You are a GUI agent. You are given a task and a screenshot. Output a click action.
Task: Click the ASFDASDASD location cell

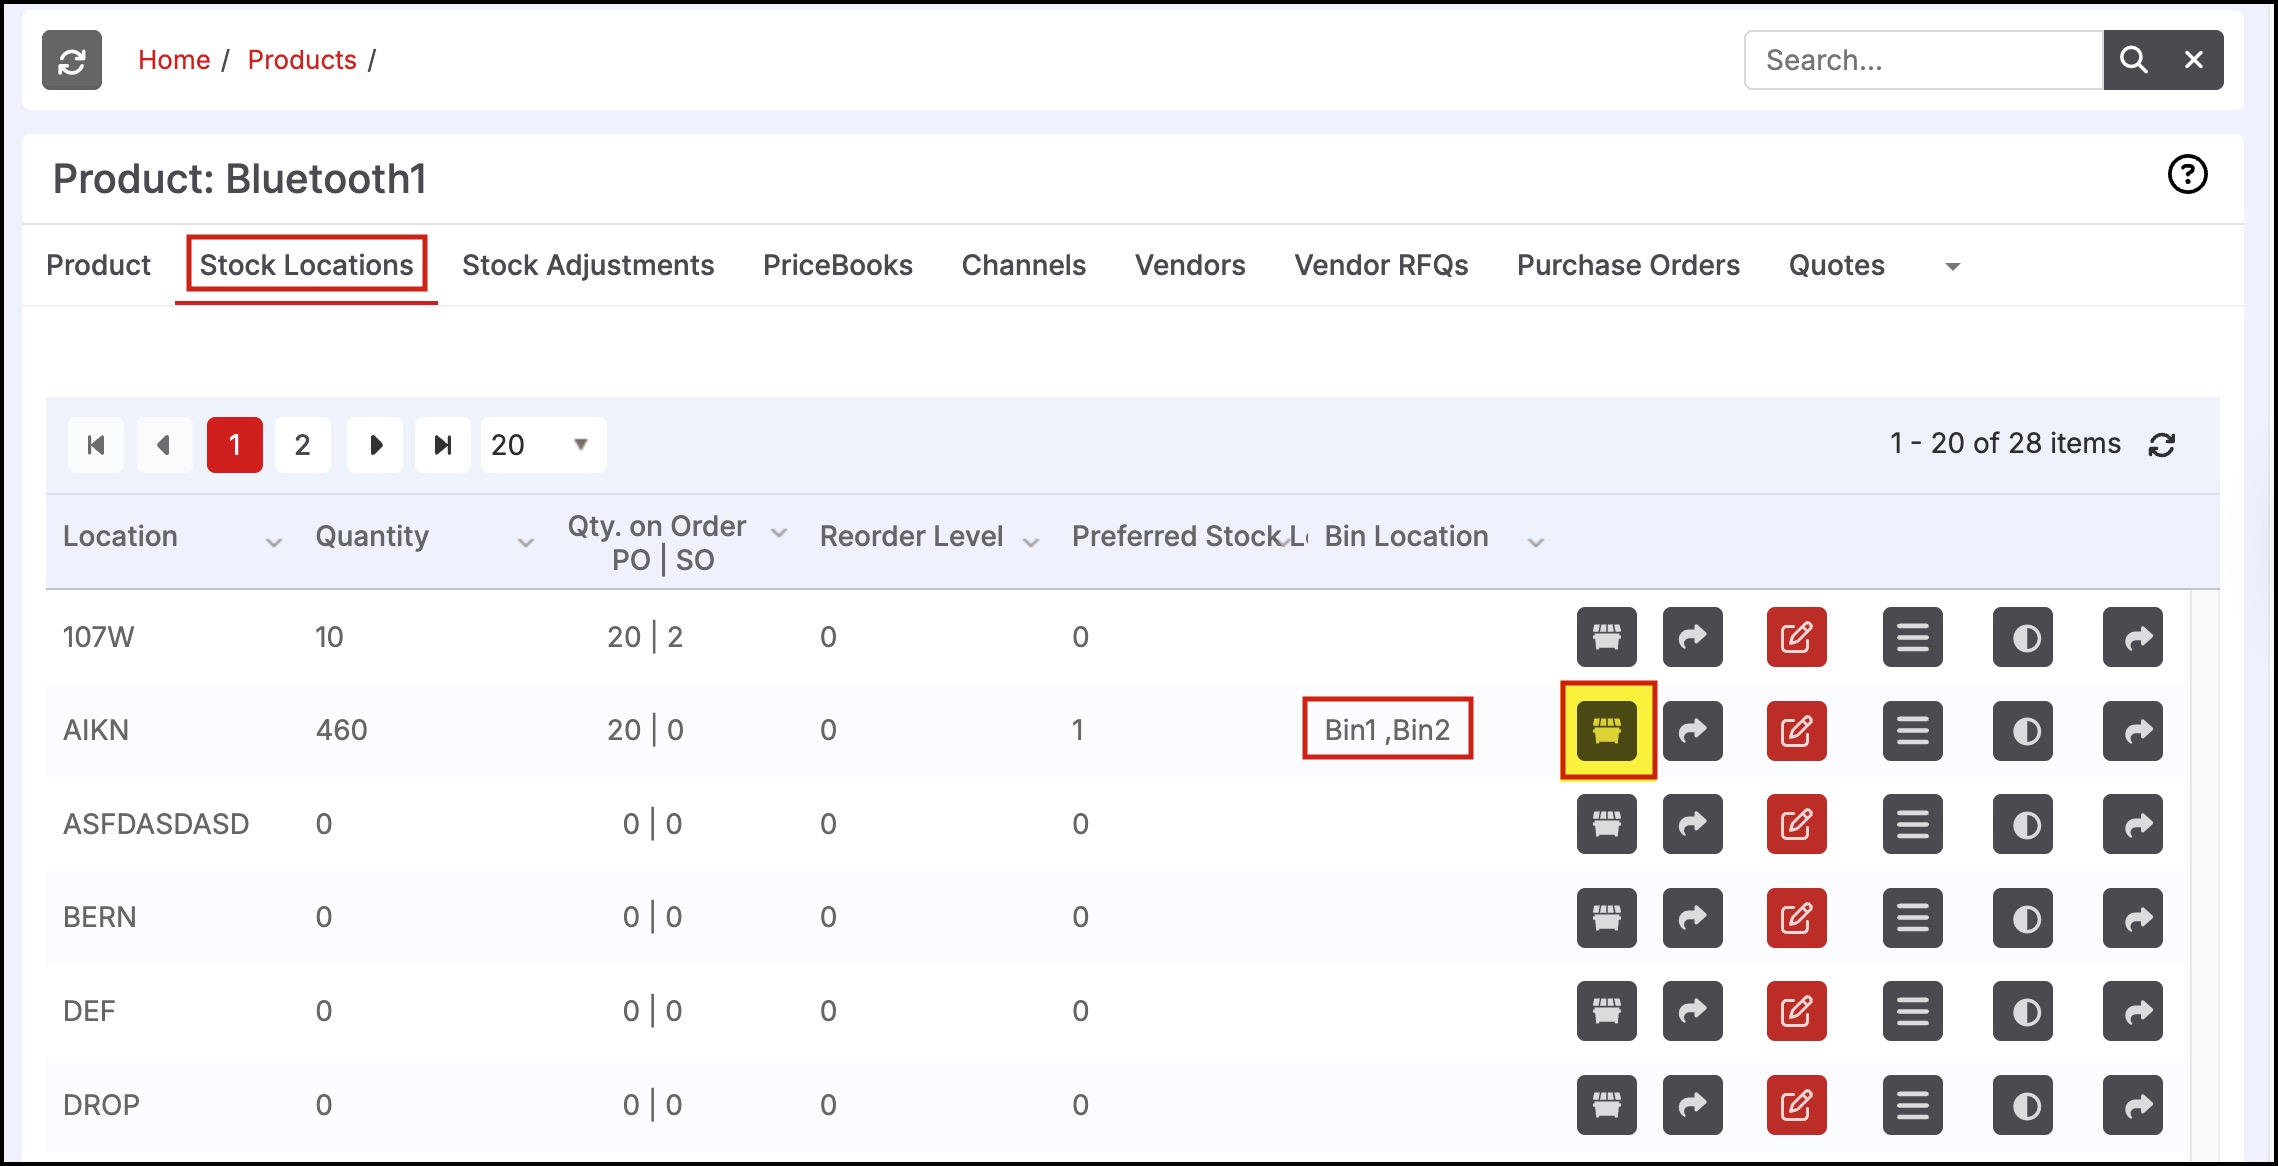(x=156, y=824)
